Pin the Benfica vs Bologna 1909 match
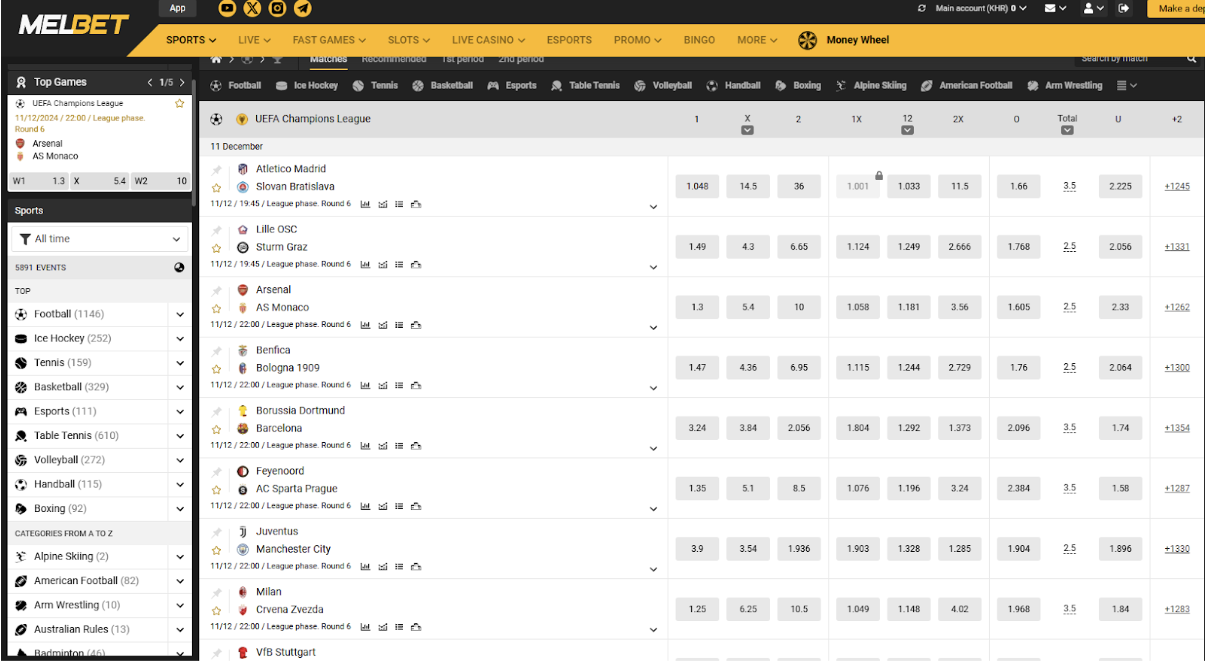1208x666 pixels. click(x=216, y=350)
